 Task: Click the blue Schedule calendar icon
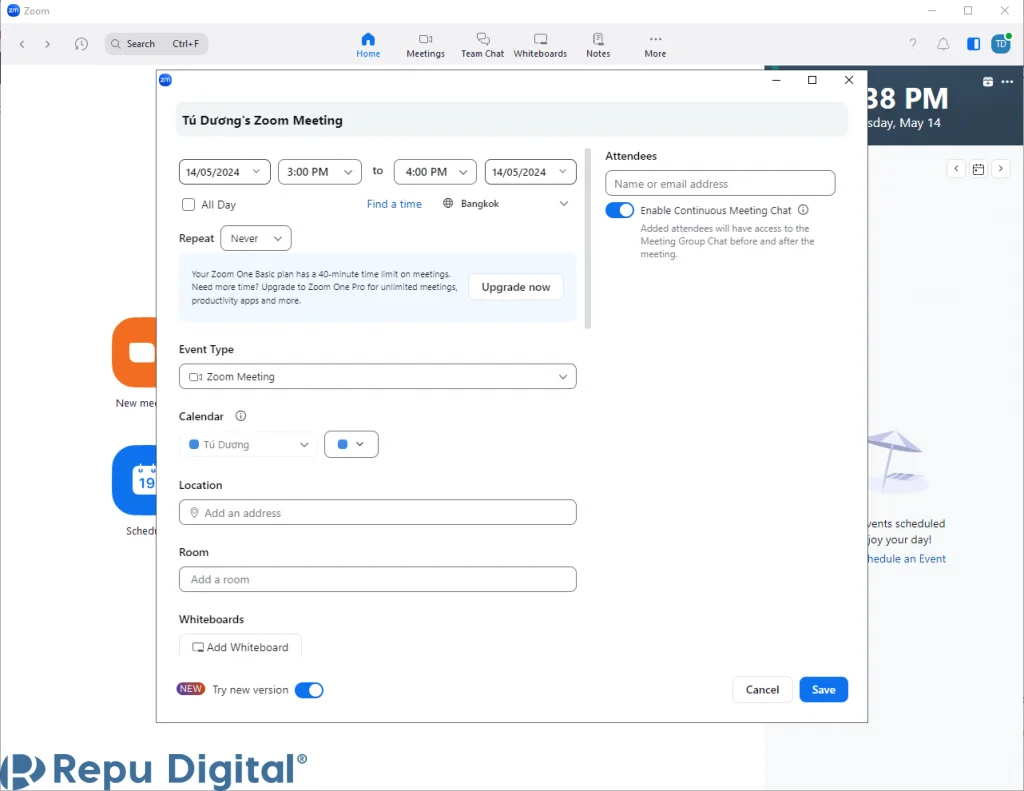pyautogui.click(x=135, y=480)
